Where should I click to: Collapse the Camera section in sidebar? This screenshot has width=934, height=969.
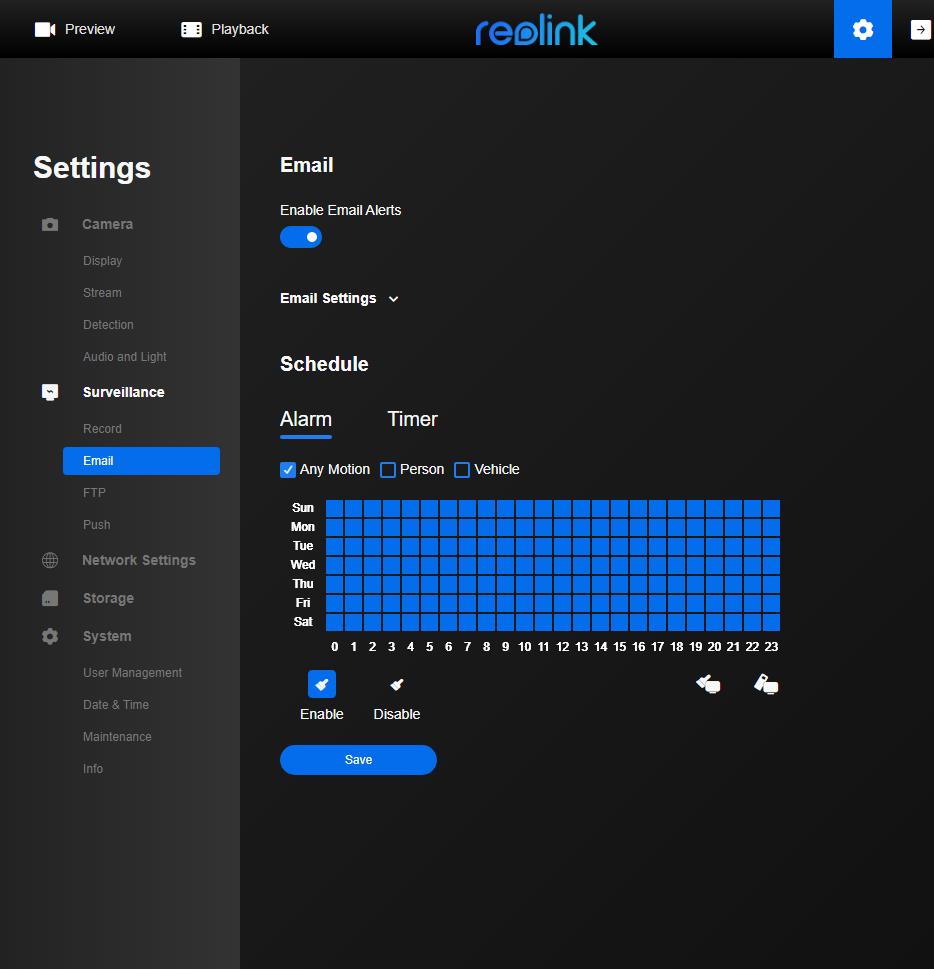click(107, 224)
